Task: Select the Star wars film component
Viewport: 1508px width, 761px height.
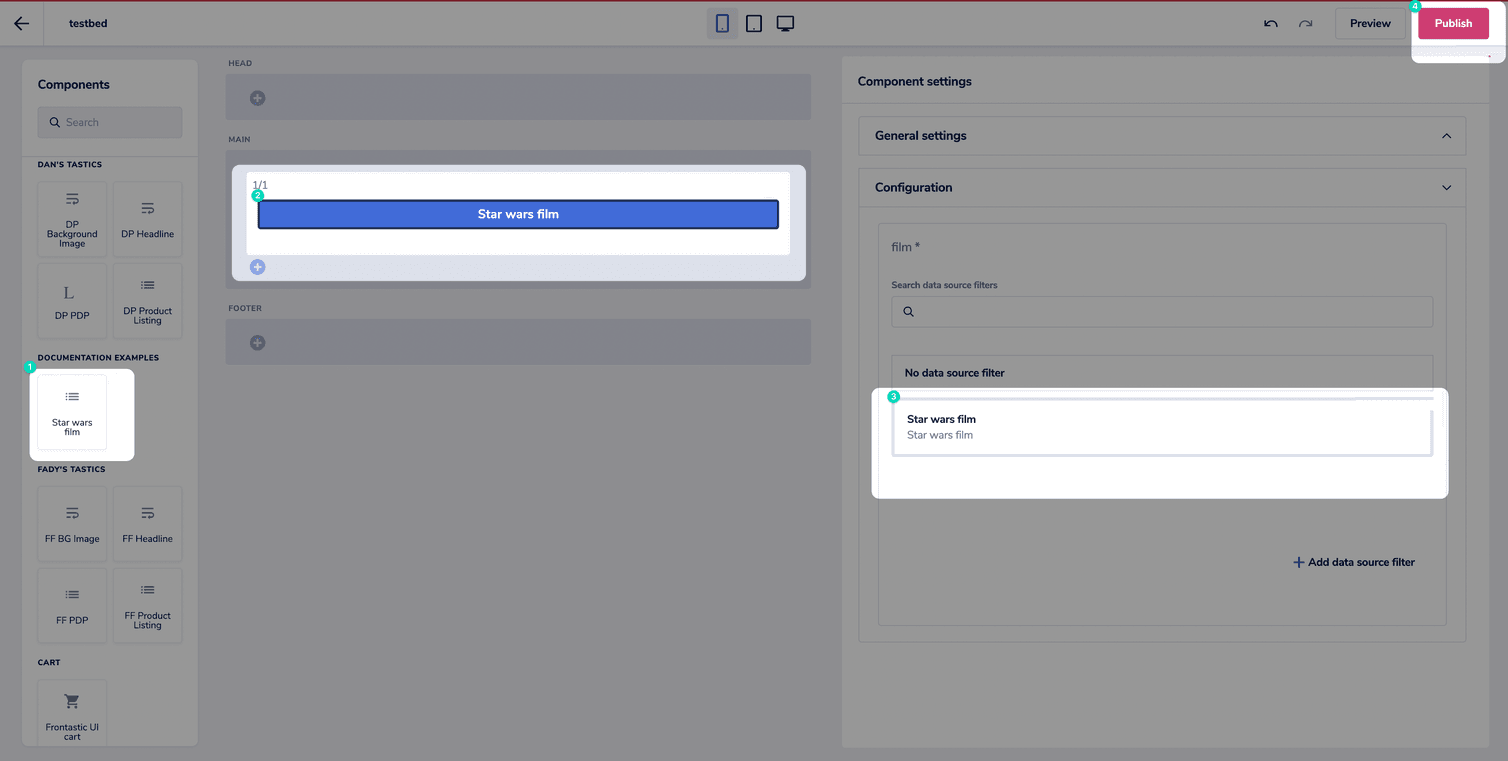Action: click(71, 412)
